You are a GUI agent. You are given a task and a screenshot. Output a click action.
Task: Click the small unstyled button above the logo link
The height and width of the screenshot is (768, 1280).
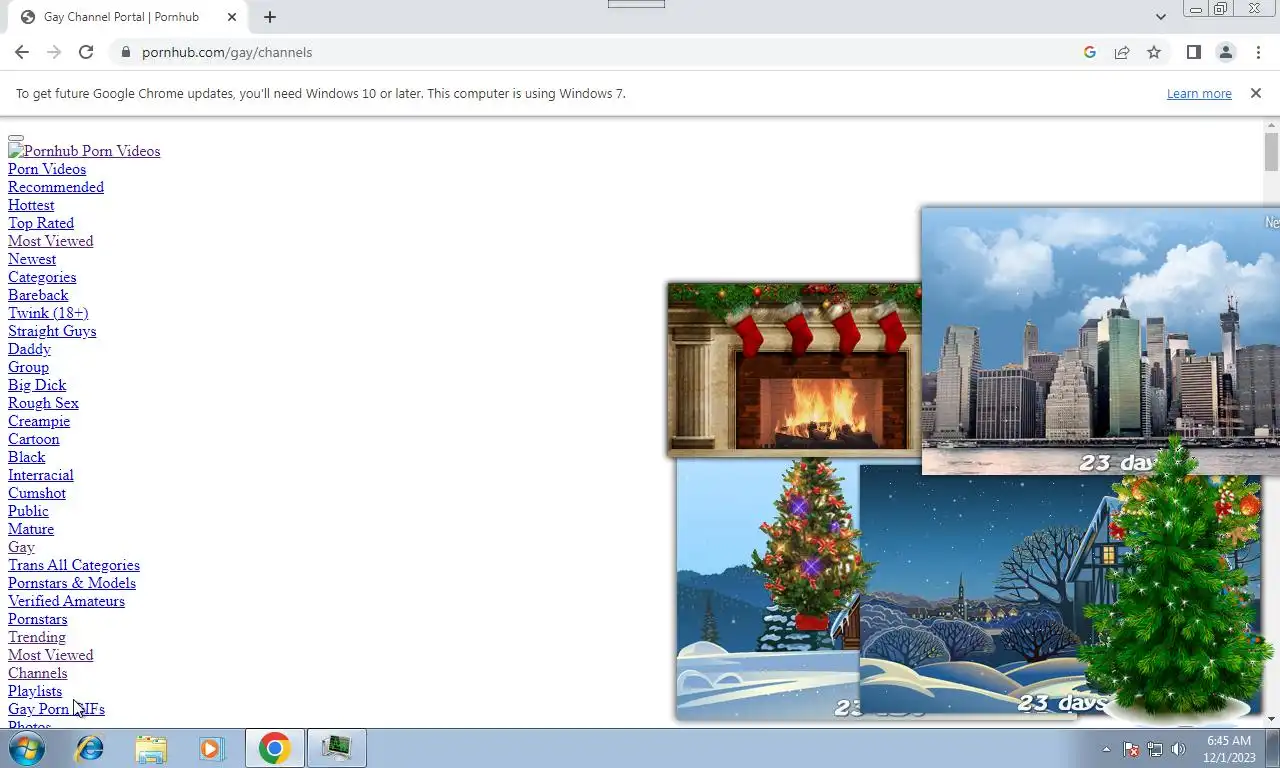pos(16,138)
